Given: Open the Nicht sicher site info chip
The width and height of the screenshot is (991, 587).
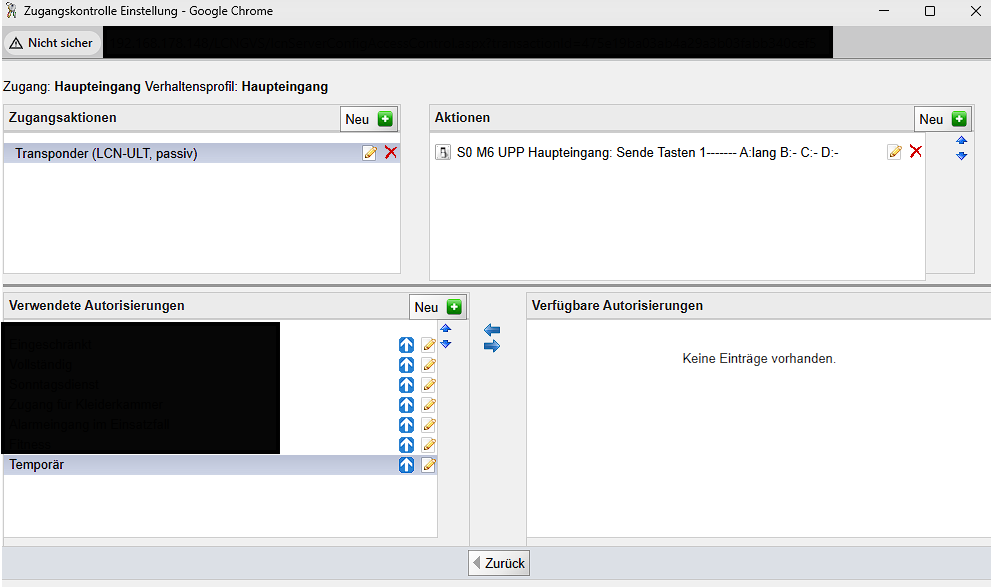Looking at the screenshot, I should tap(52, 43).
